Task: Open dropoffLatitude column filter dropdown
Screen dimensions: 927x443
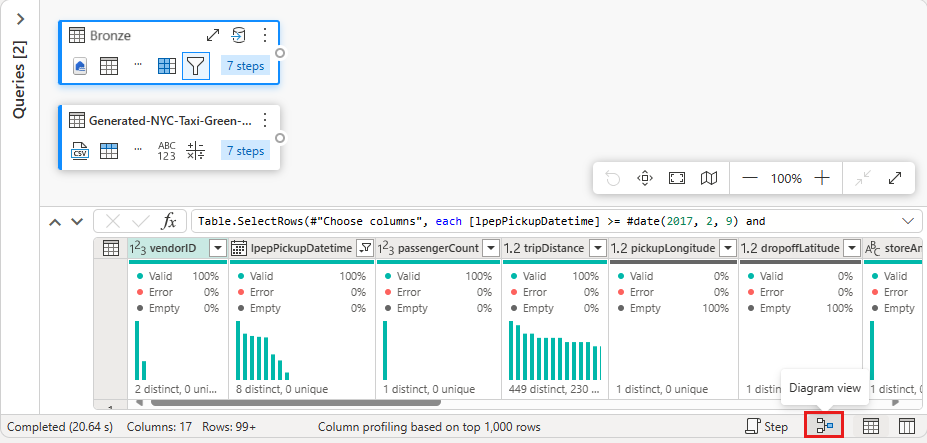Action: click(x=852, y=248)
